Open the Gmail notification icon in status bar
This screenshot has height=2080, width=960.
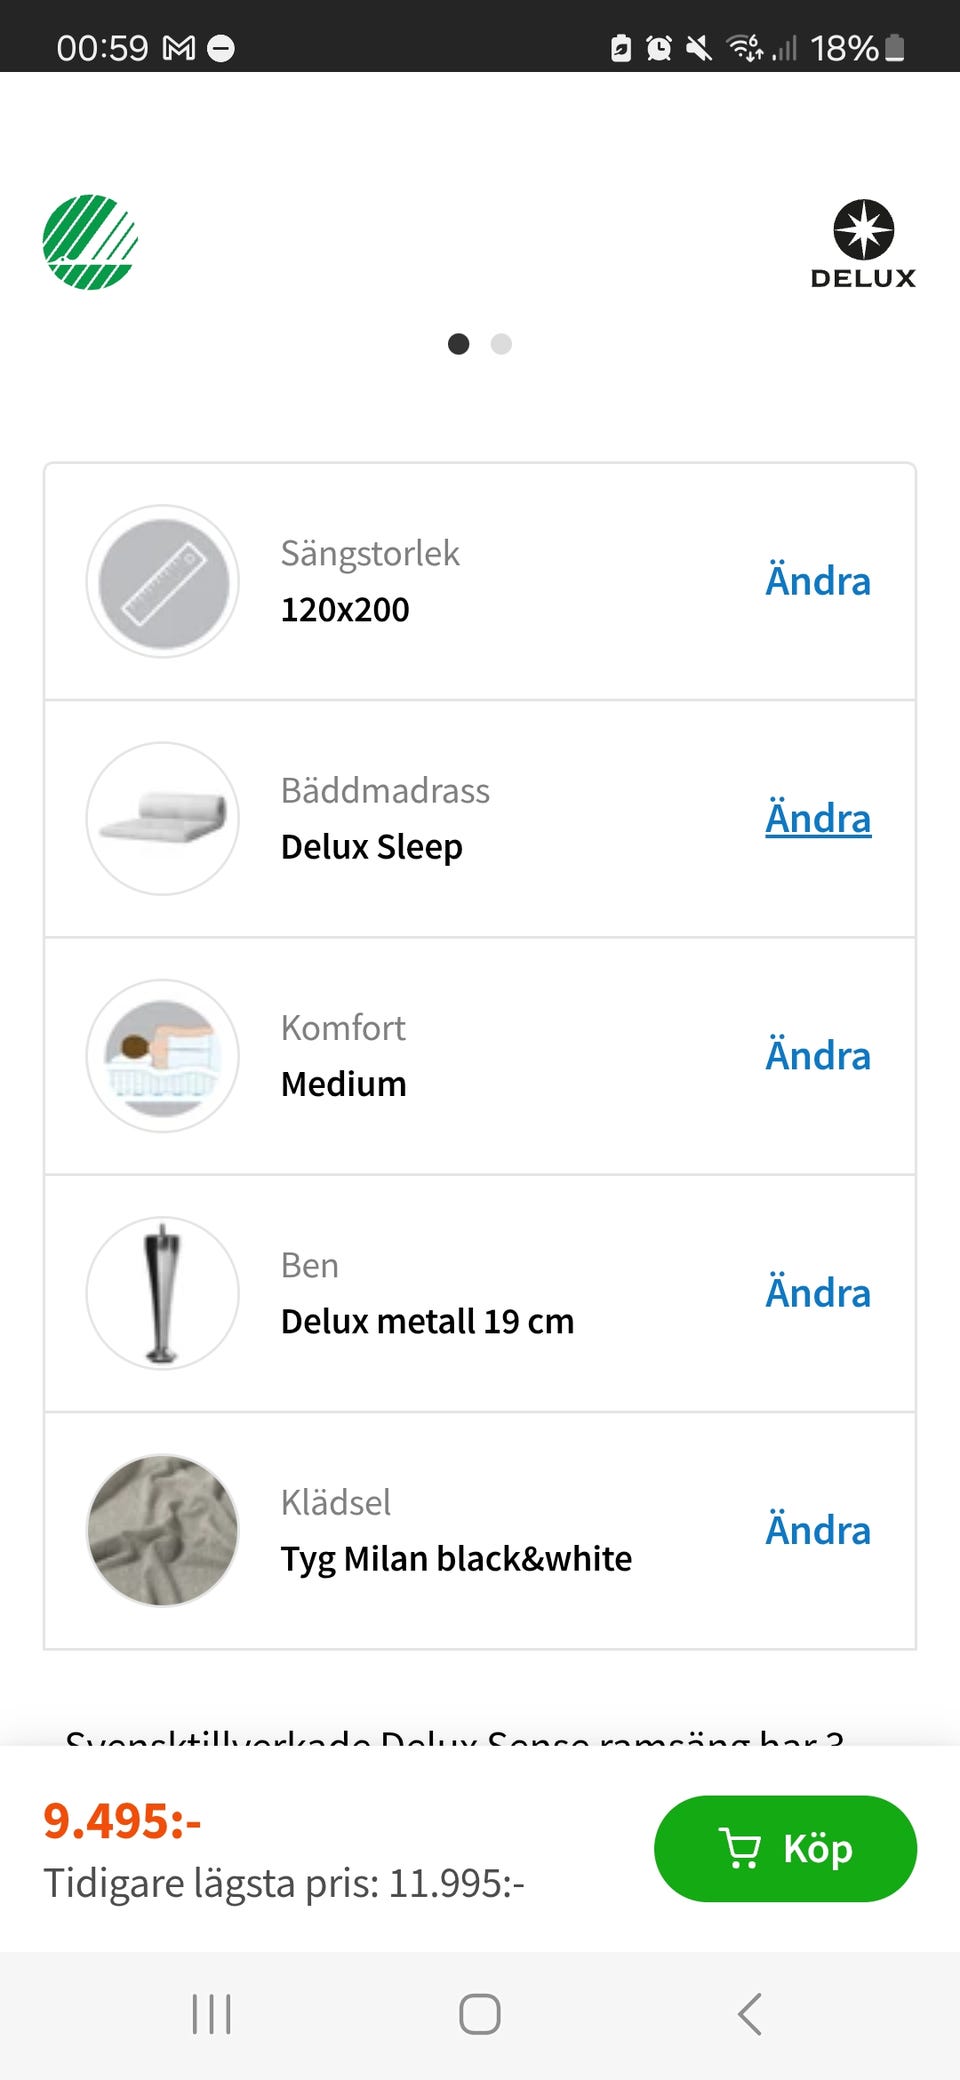click(179, 48)
